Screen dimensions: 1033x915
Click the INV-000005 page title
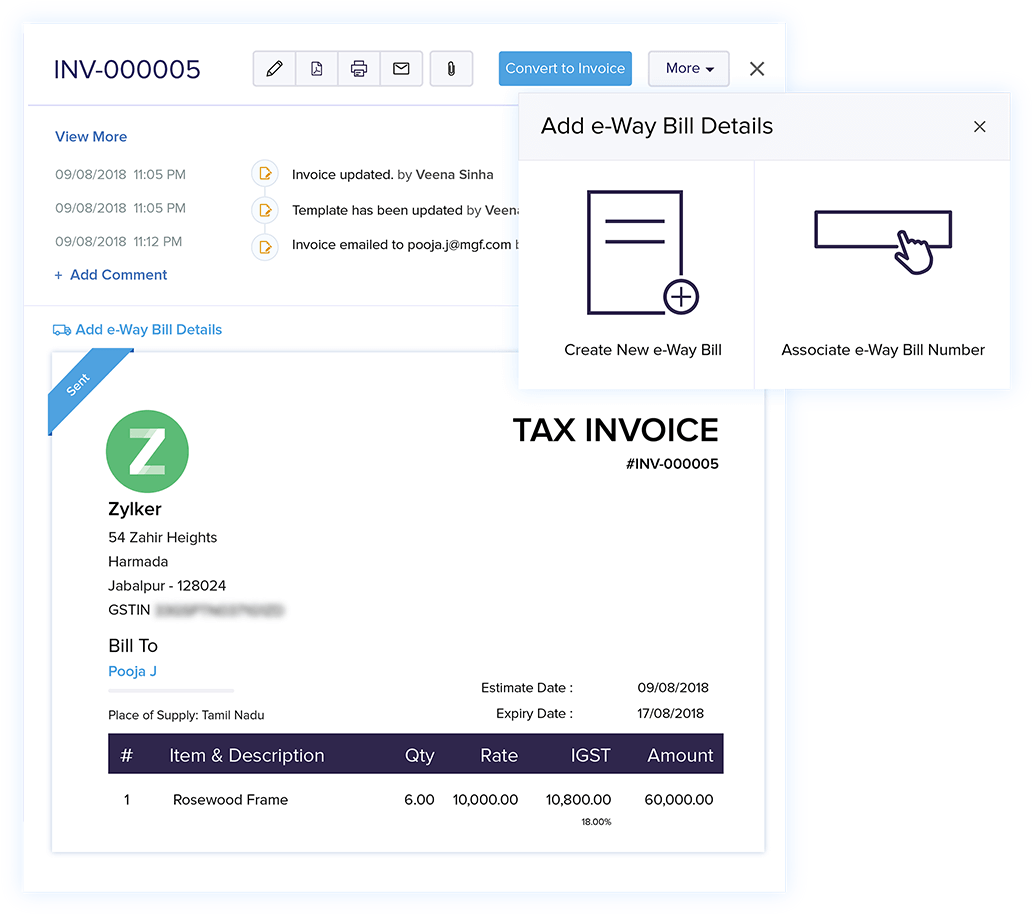point(126,69)
